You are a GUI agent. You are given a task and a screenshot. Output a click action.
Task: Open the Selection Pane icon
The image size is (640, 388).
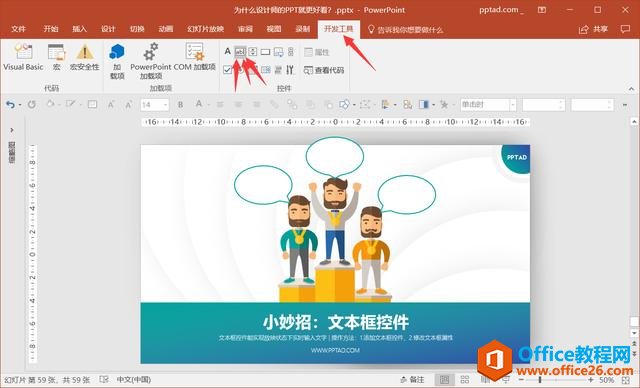click(x=407, y=105)
